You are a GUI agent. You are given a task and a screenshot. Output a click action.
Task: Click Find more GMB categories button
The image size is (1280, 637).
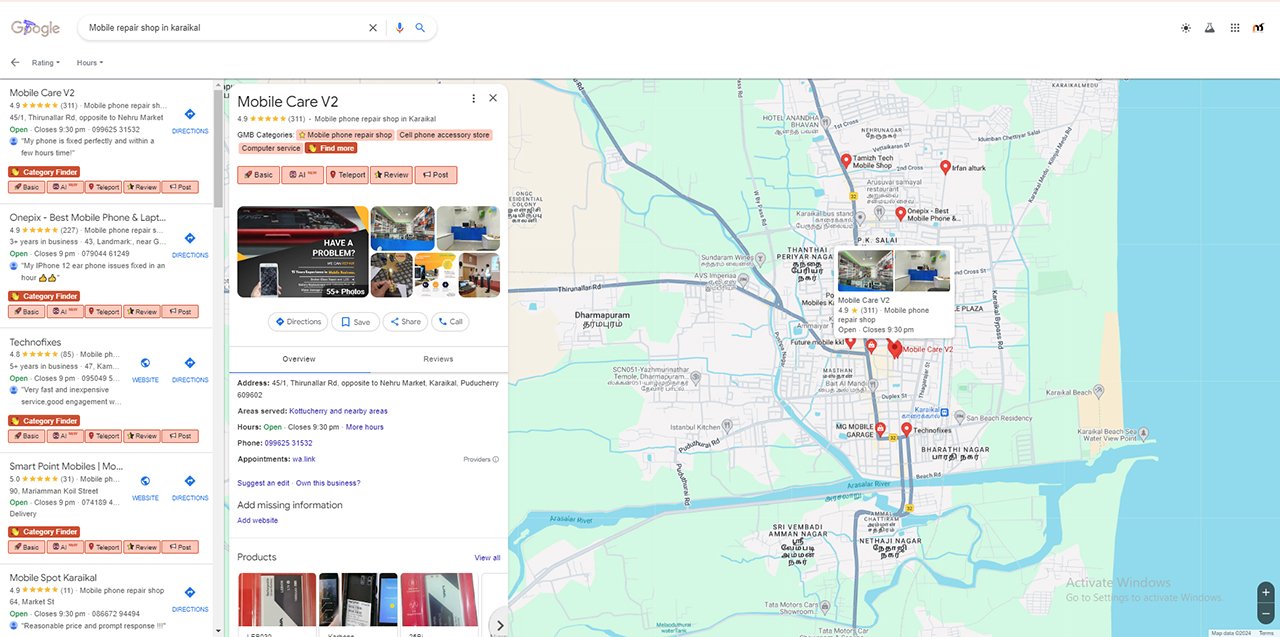[331, 148]
